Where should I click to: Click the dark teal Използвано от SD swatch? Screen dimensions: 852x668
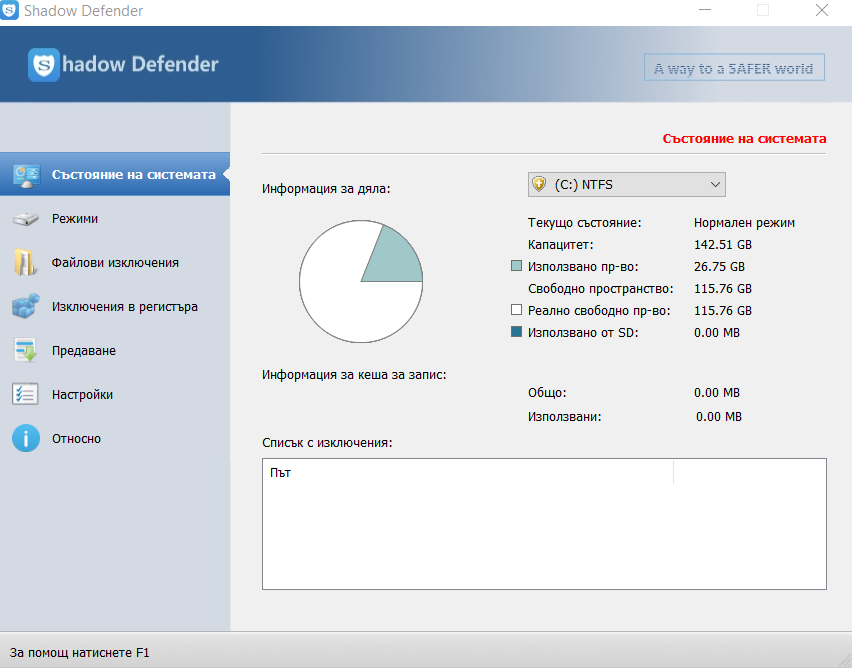[516, 332]
